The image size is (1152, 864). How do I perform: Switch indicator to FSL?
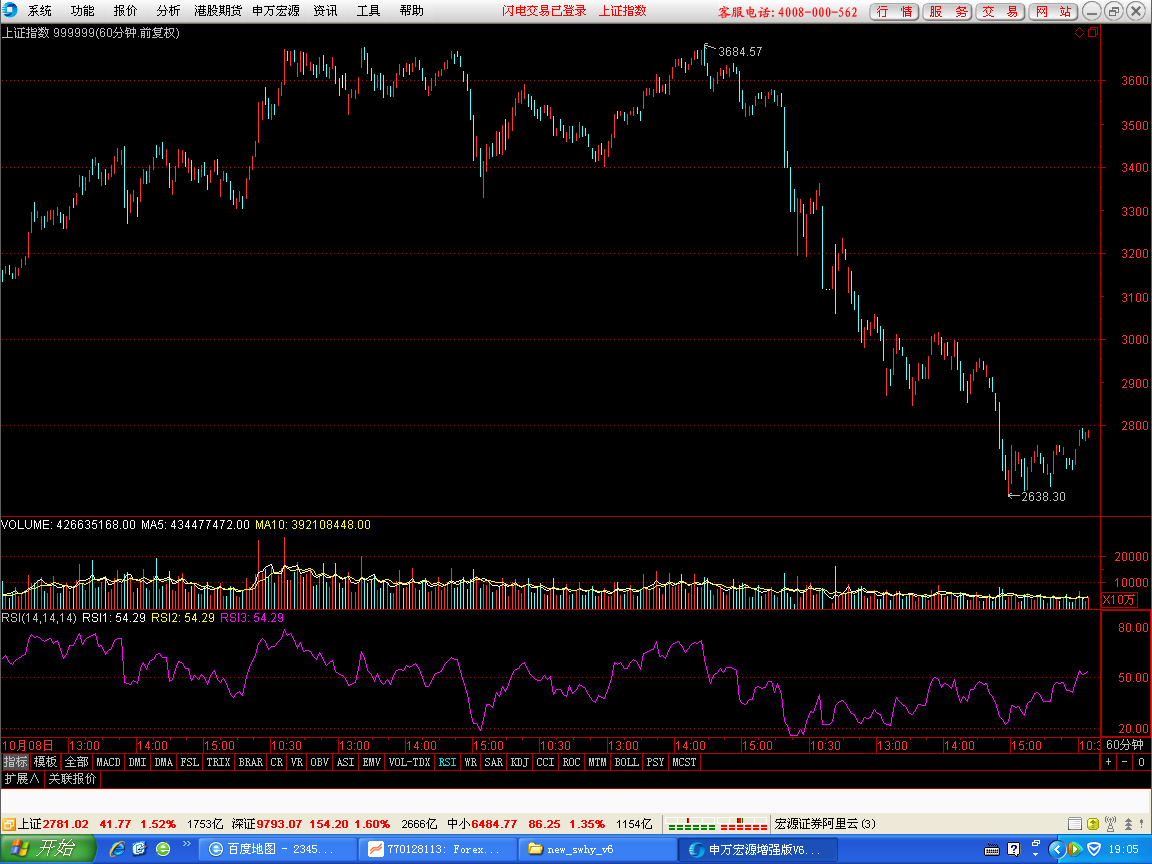190,762
